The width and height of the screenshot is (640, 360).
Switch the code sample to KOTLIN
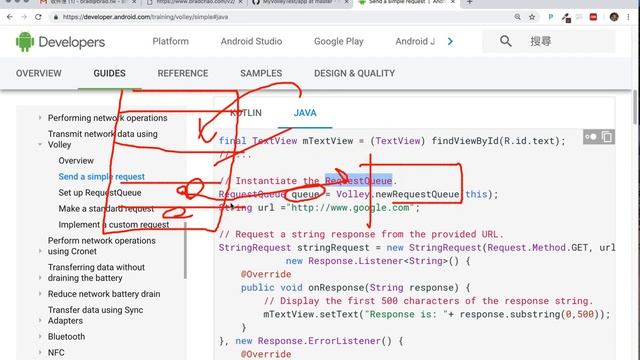(246, 113)
